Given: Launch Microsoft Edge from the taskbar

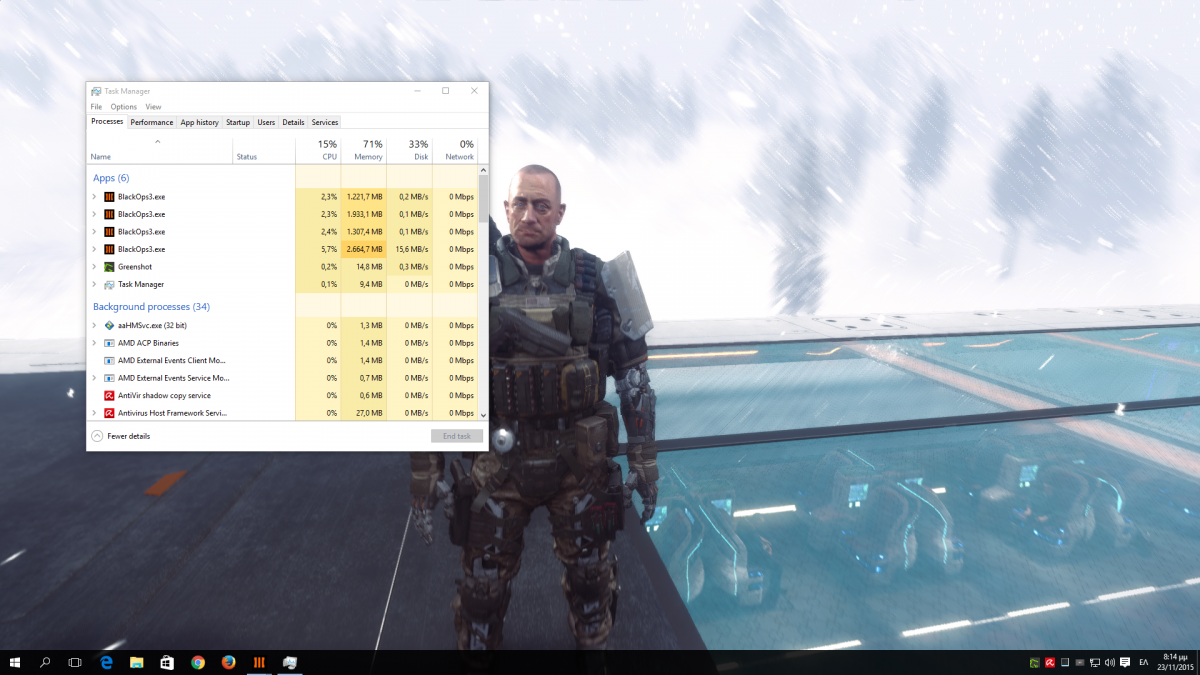Looking at the screenshot, I should pyautogui.click(x=106, y=662).
